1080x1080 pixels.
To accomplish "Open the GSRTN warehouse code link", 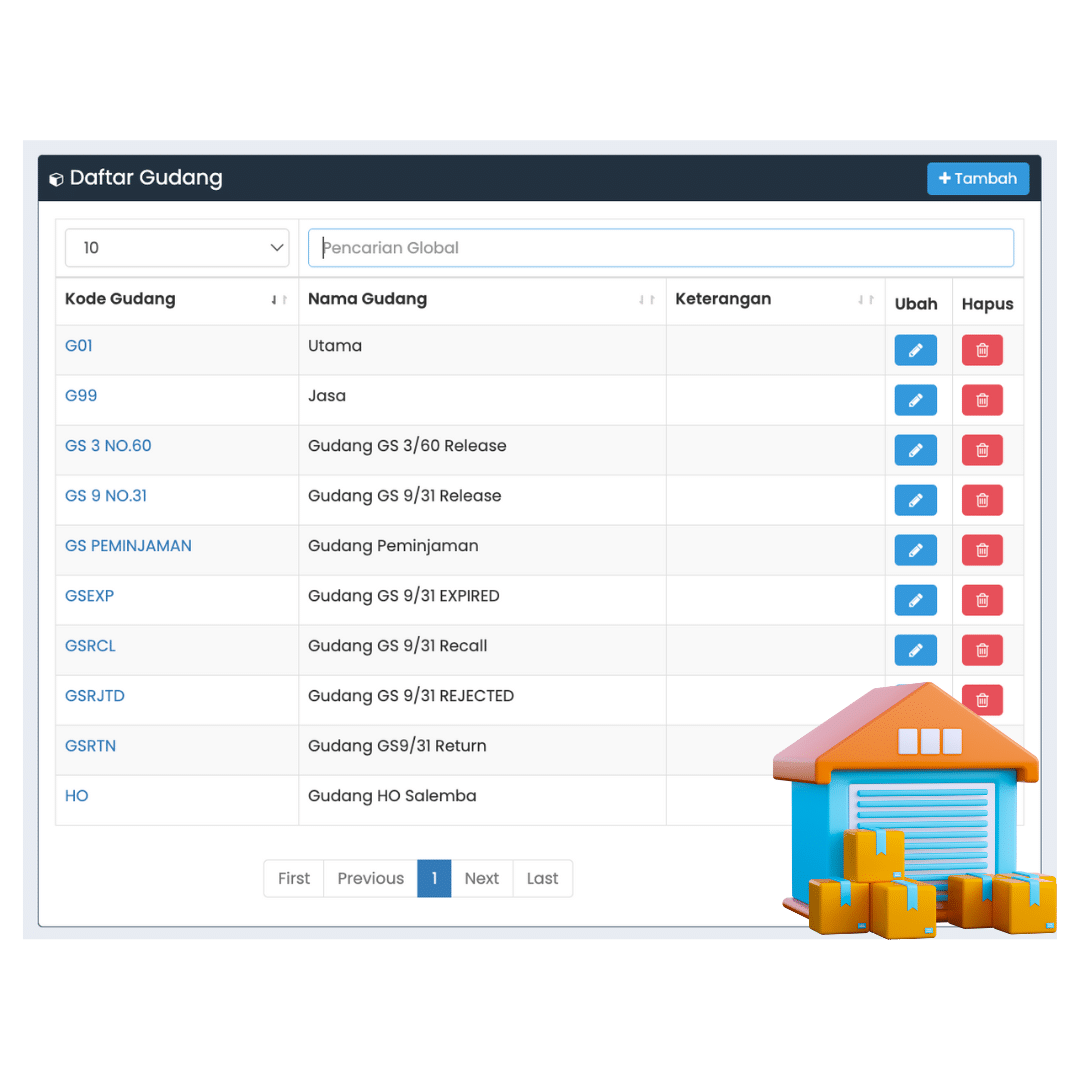I will [x=90, y=746].
